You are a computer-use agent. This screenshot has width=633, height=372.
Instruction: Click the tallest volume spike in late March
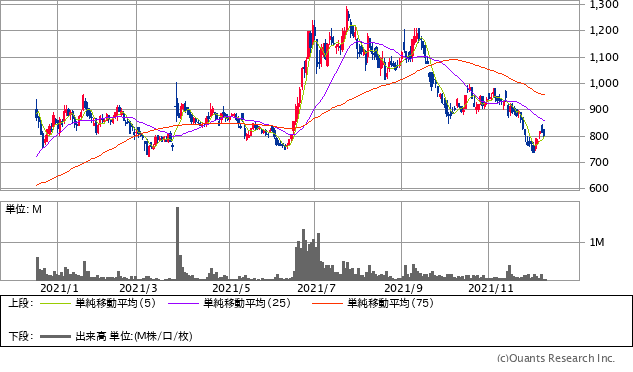point(177,243)
